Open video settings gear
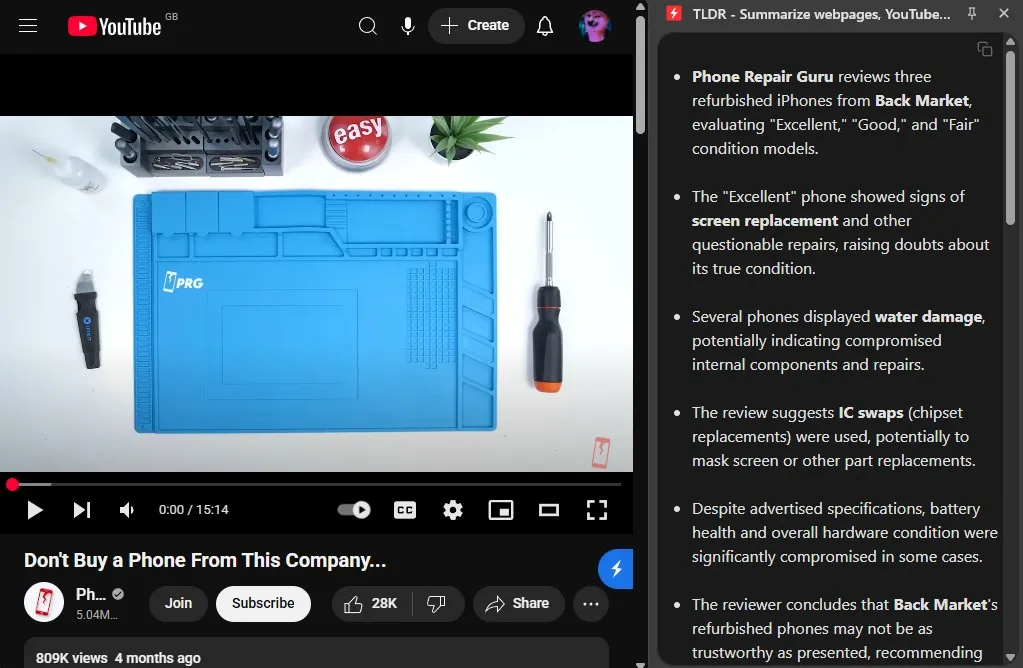The height and width of the screenshot is (668, 1023). point(452,510)
